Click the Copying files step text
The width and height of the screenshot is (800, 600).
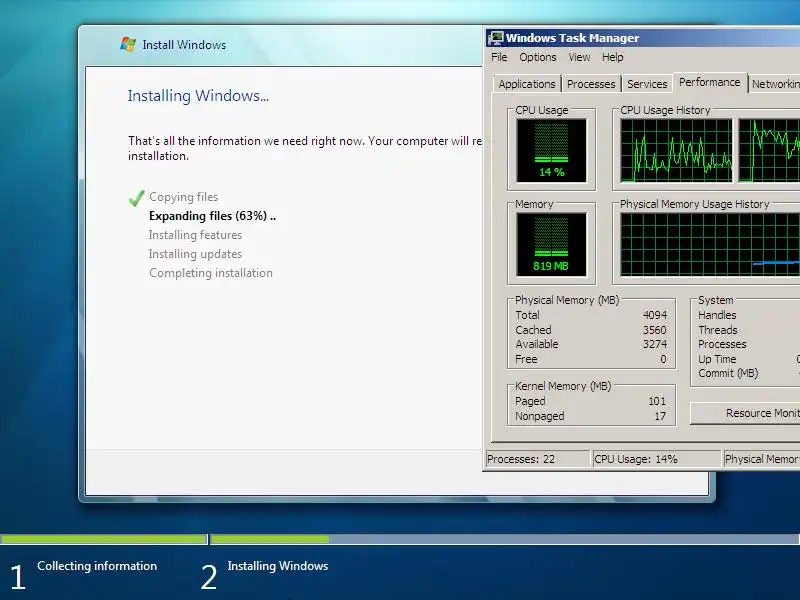tap(184, 197)
